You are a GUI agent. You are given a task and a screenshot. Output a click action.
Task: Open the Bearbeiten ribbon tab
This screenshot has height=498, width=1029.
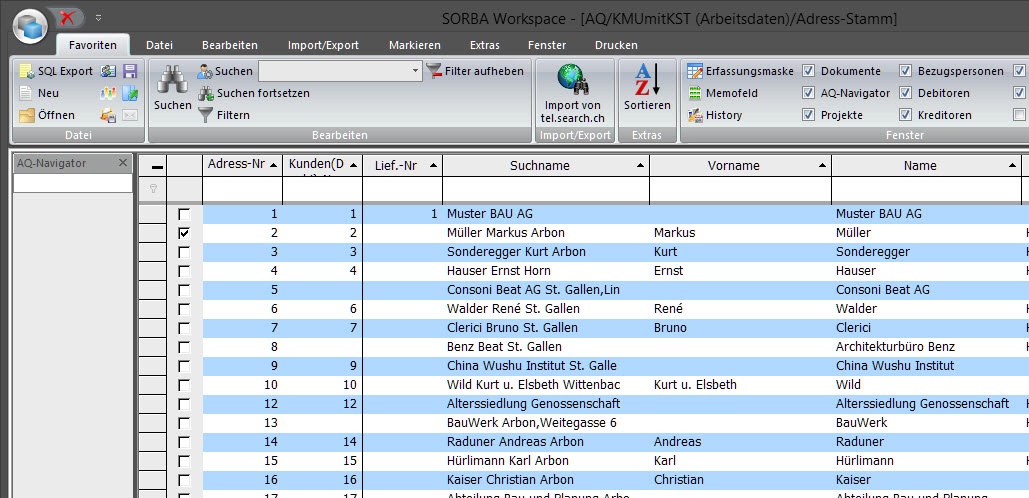coord(230,45)
